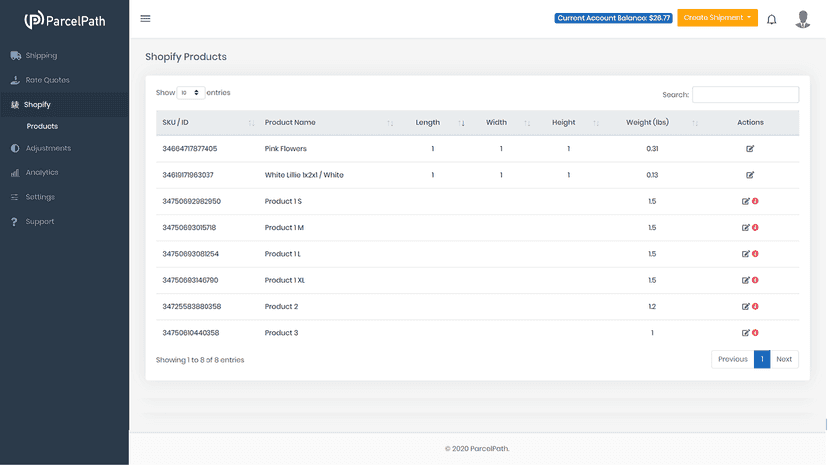Click red warning icon for Product 1 L
The image size is (828, 466).
coord(755,254)
